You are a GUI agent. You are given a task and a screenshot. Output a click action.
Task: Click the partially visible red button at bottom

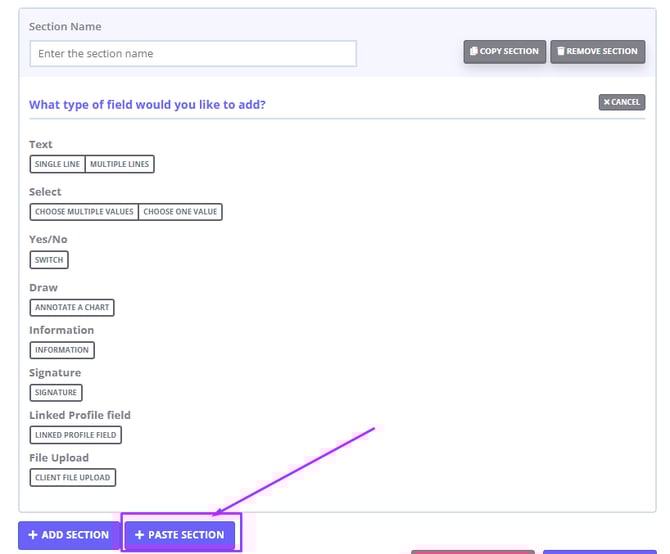point(472,550)
